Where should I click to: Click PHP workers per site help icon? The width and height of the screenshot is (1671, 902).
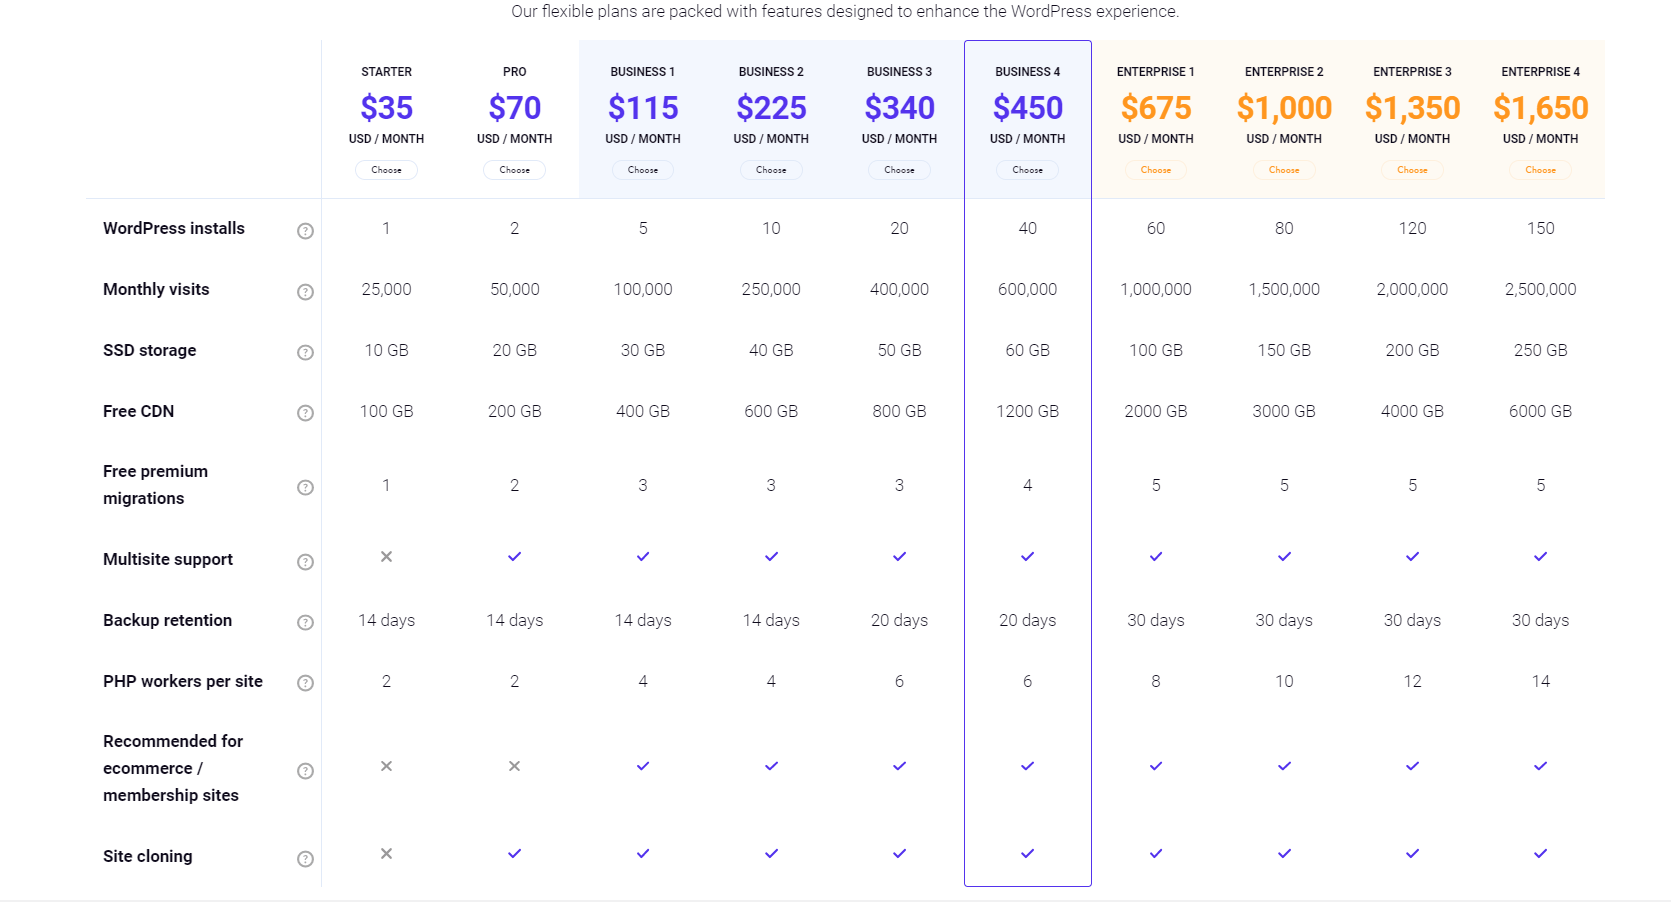(x=305, y=683)
